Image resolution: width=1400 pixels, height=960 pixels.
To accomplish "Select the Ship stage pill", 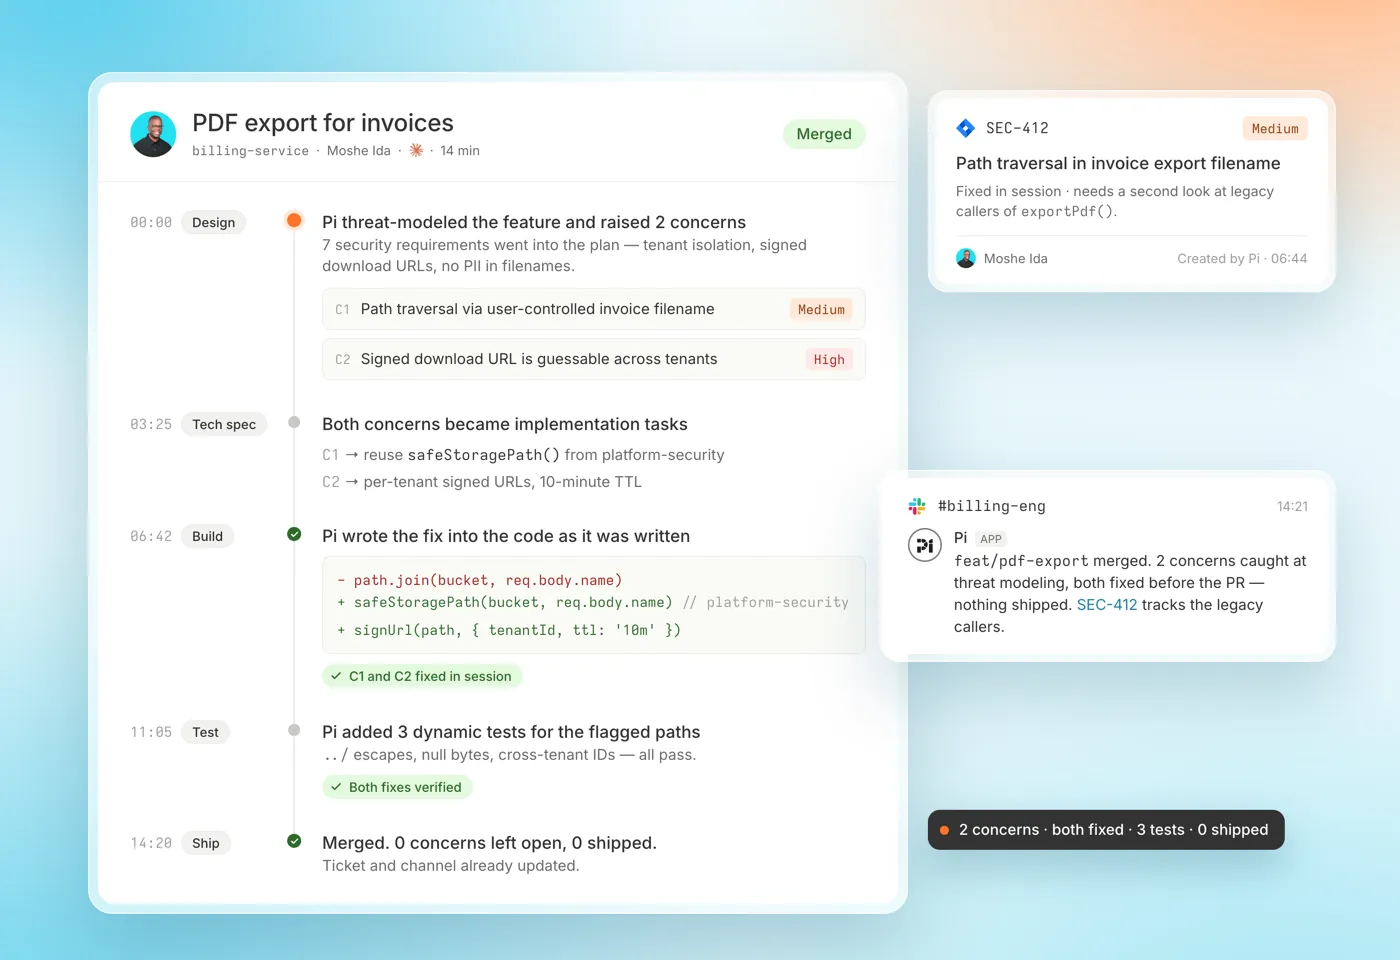I will [x=205, y=843].
